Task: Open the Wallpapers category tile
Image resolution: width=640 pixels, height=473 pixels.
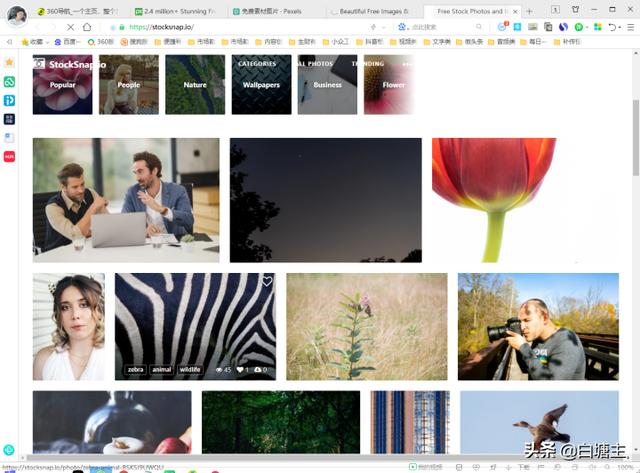Action: 261,84
